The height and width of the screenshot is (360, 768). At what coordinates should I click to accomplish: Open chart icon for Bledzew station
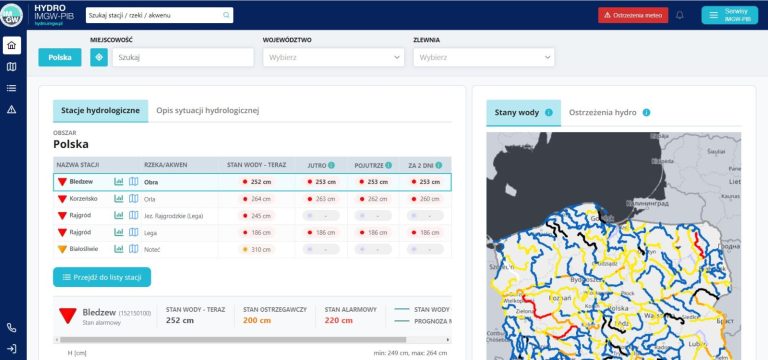click(119, 182)
